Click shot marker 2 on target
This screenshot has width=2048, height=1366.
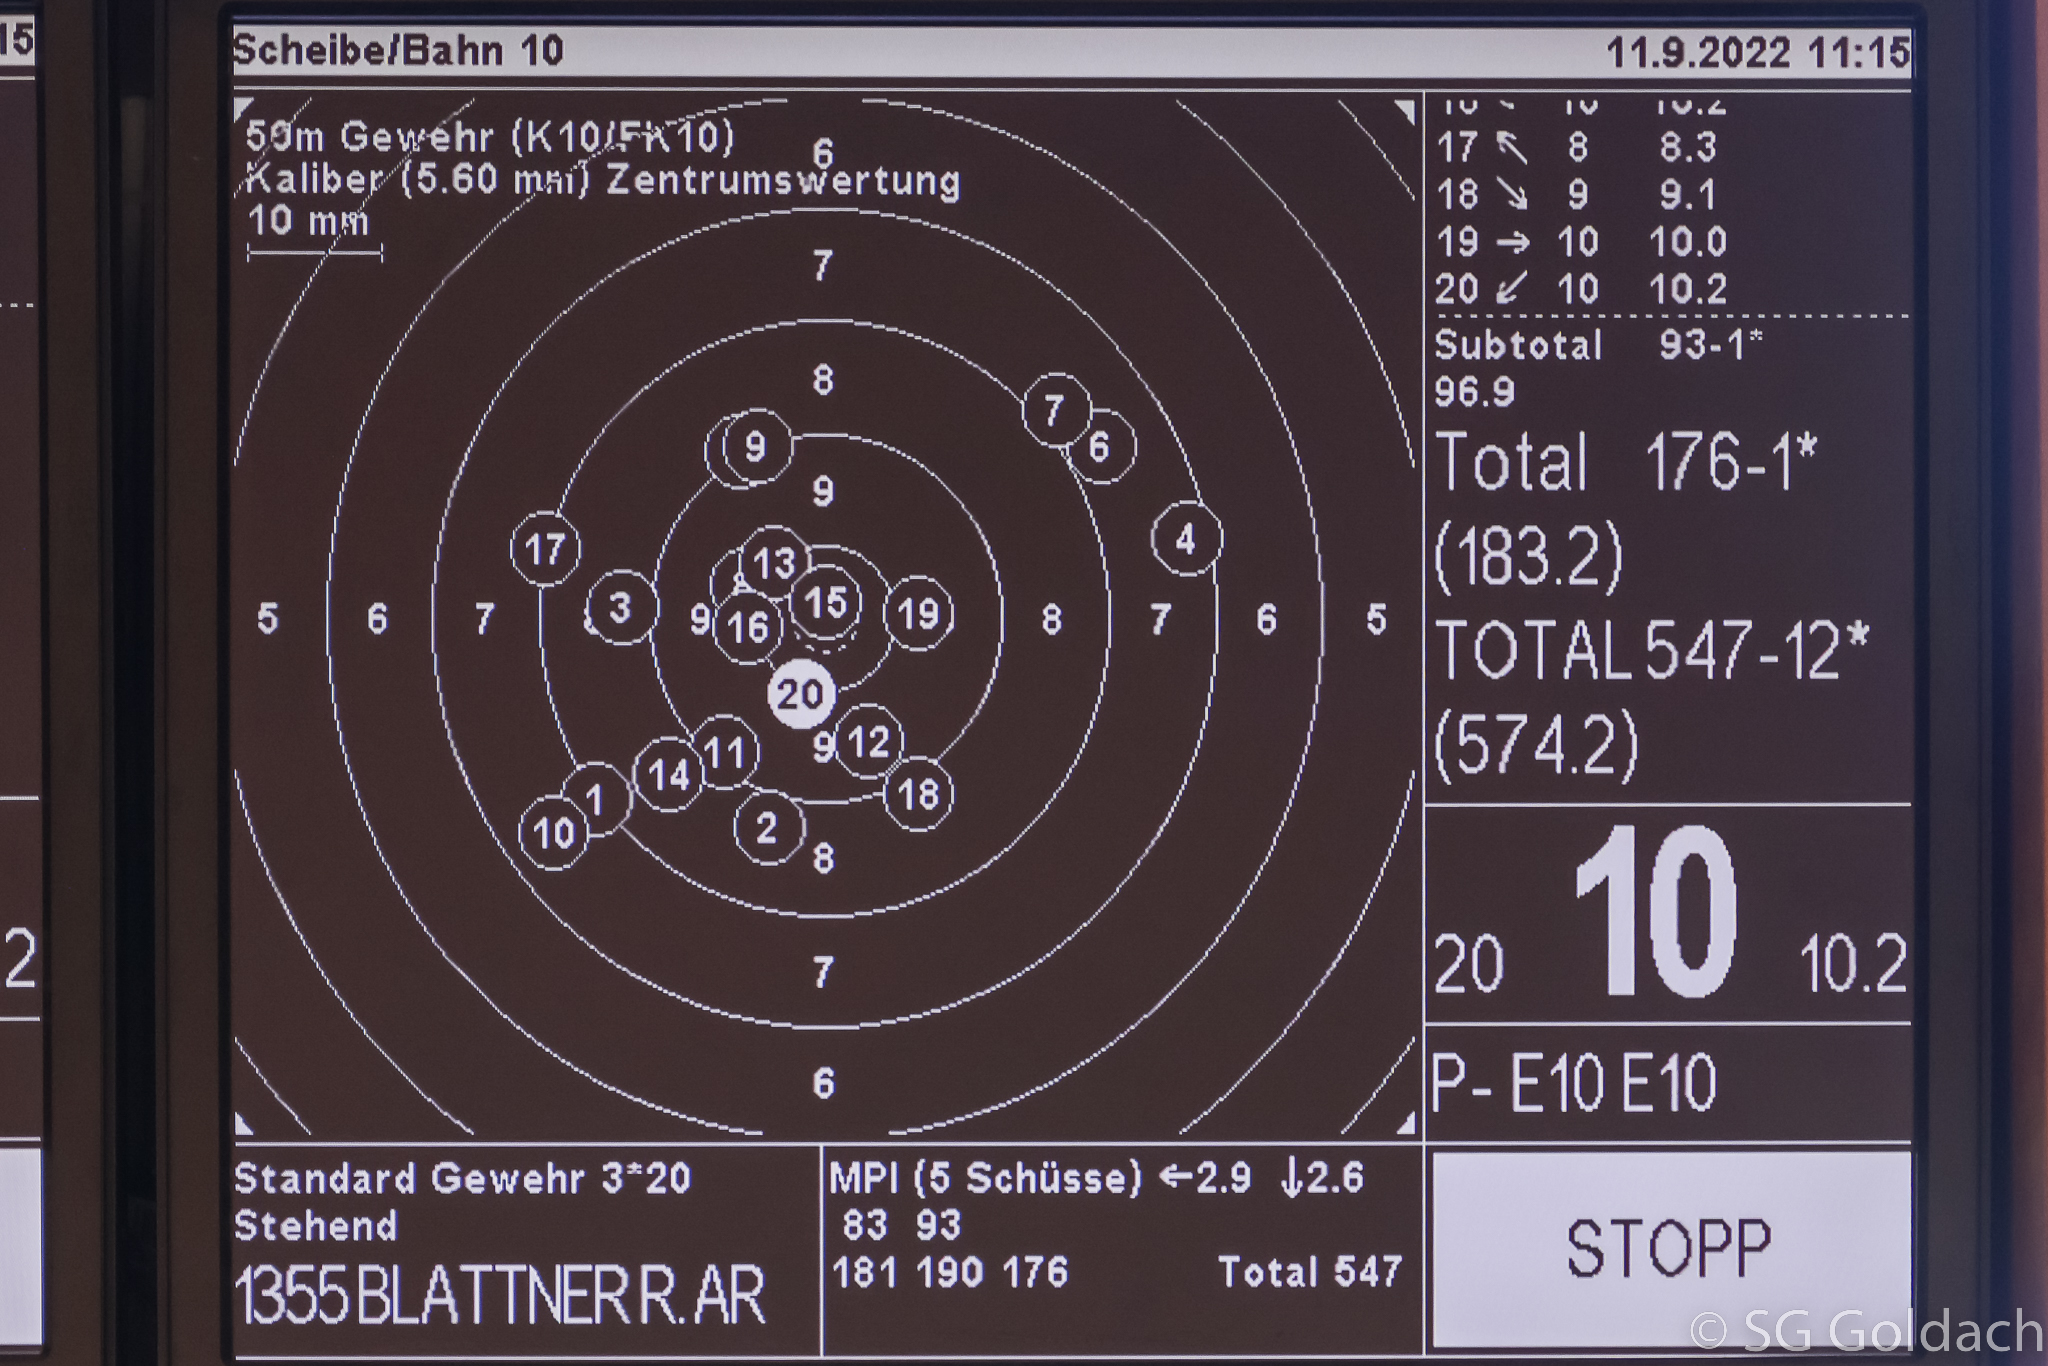click(x=767, y=828)
